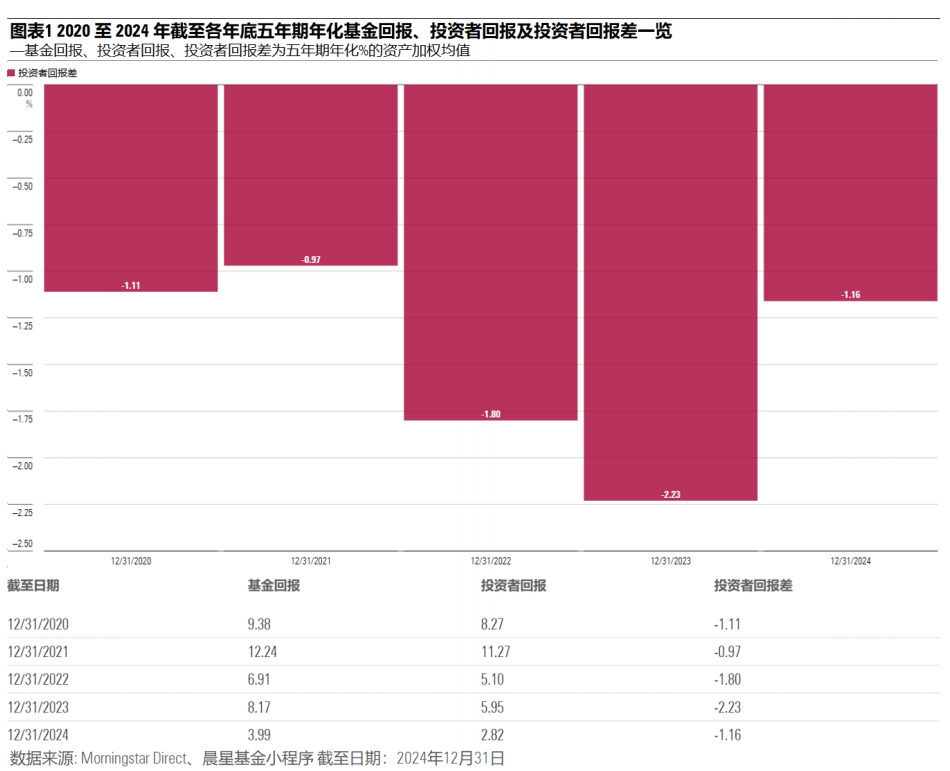Click table gap value -2.23
Image resolution: width=950 pixels, height=771 pixels.
pos(727,707)
